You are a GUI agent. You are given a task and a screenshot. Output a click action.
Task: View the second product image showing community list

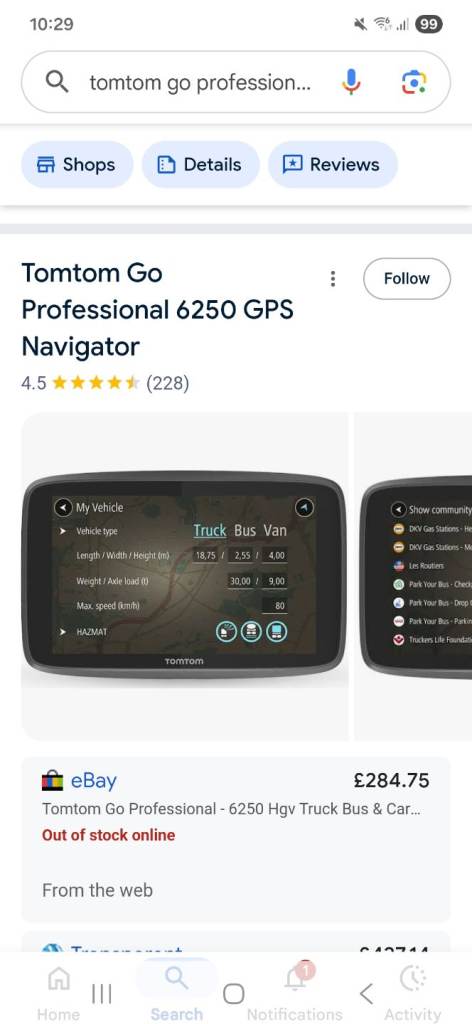tap(413, 577)
